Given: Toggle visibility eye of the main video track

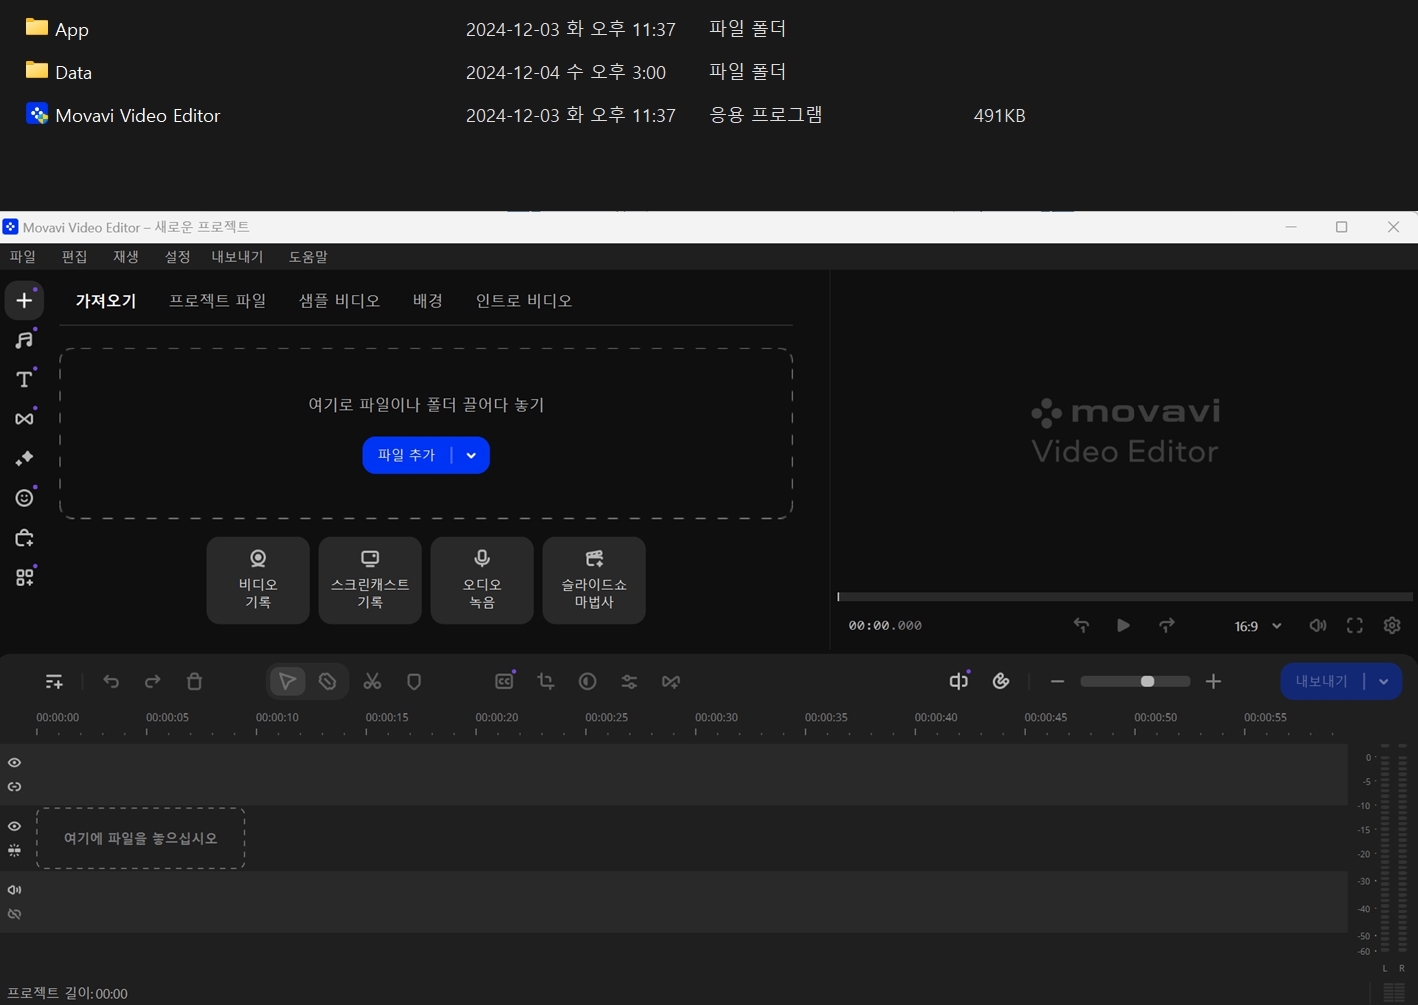Looking at the screenshot, I should 14,827.
